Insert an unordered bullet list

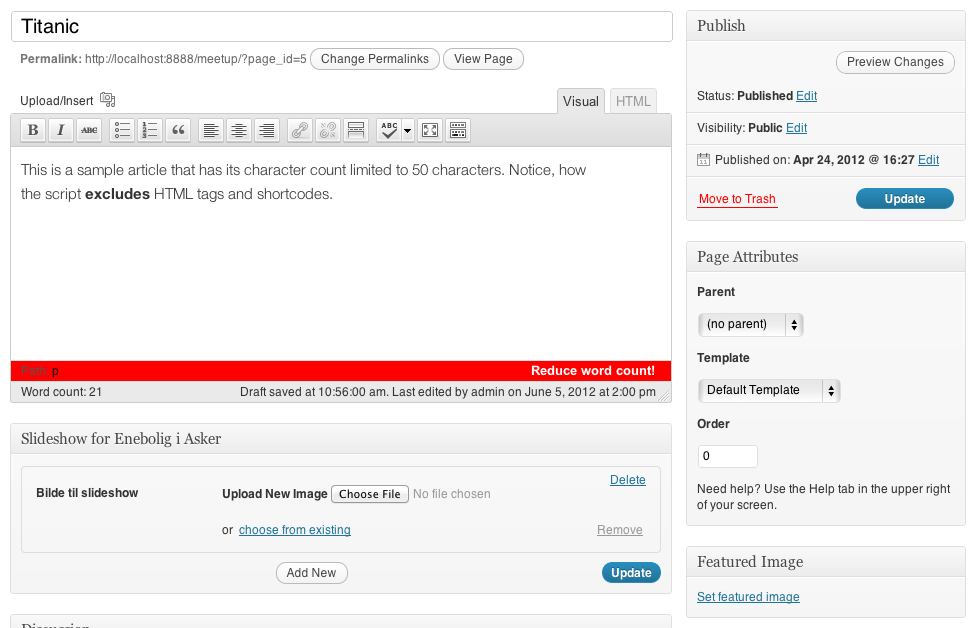pyautogui.click(x=123, y=130)
